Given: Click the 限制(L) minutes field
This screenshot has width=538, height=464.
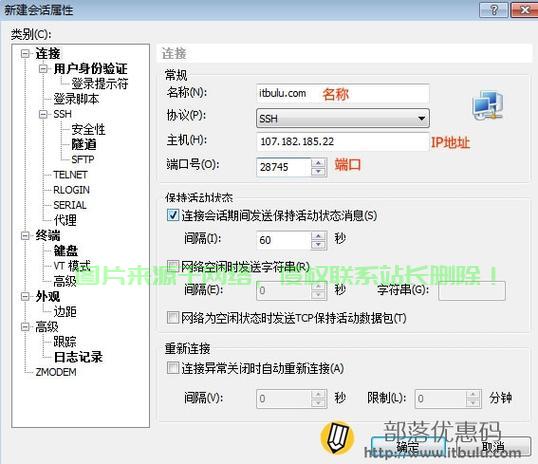Looking at the screenshot, I should click(x=441, y=398).
